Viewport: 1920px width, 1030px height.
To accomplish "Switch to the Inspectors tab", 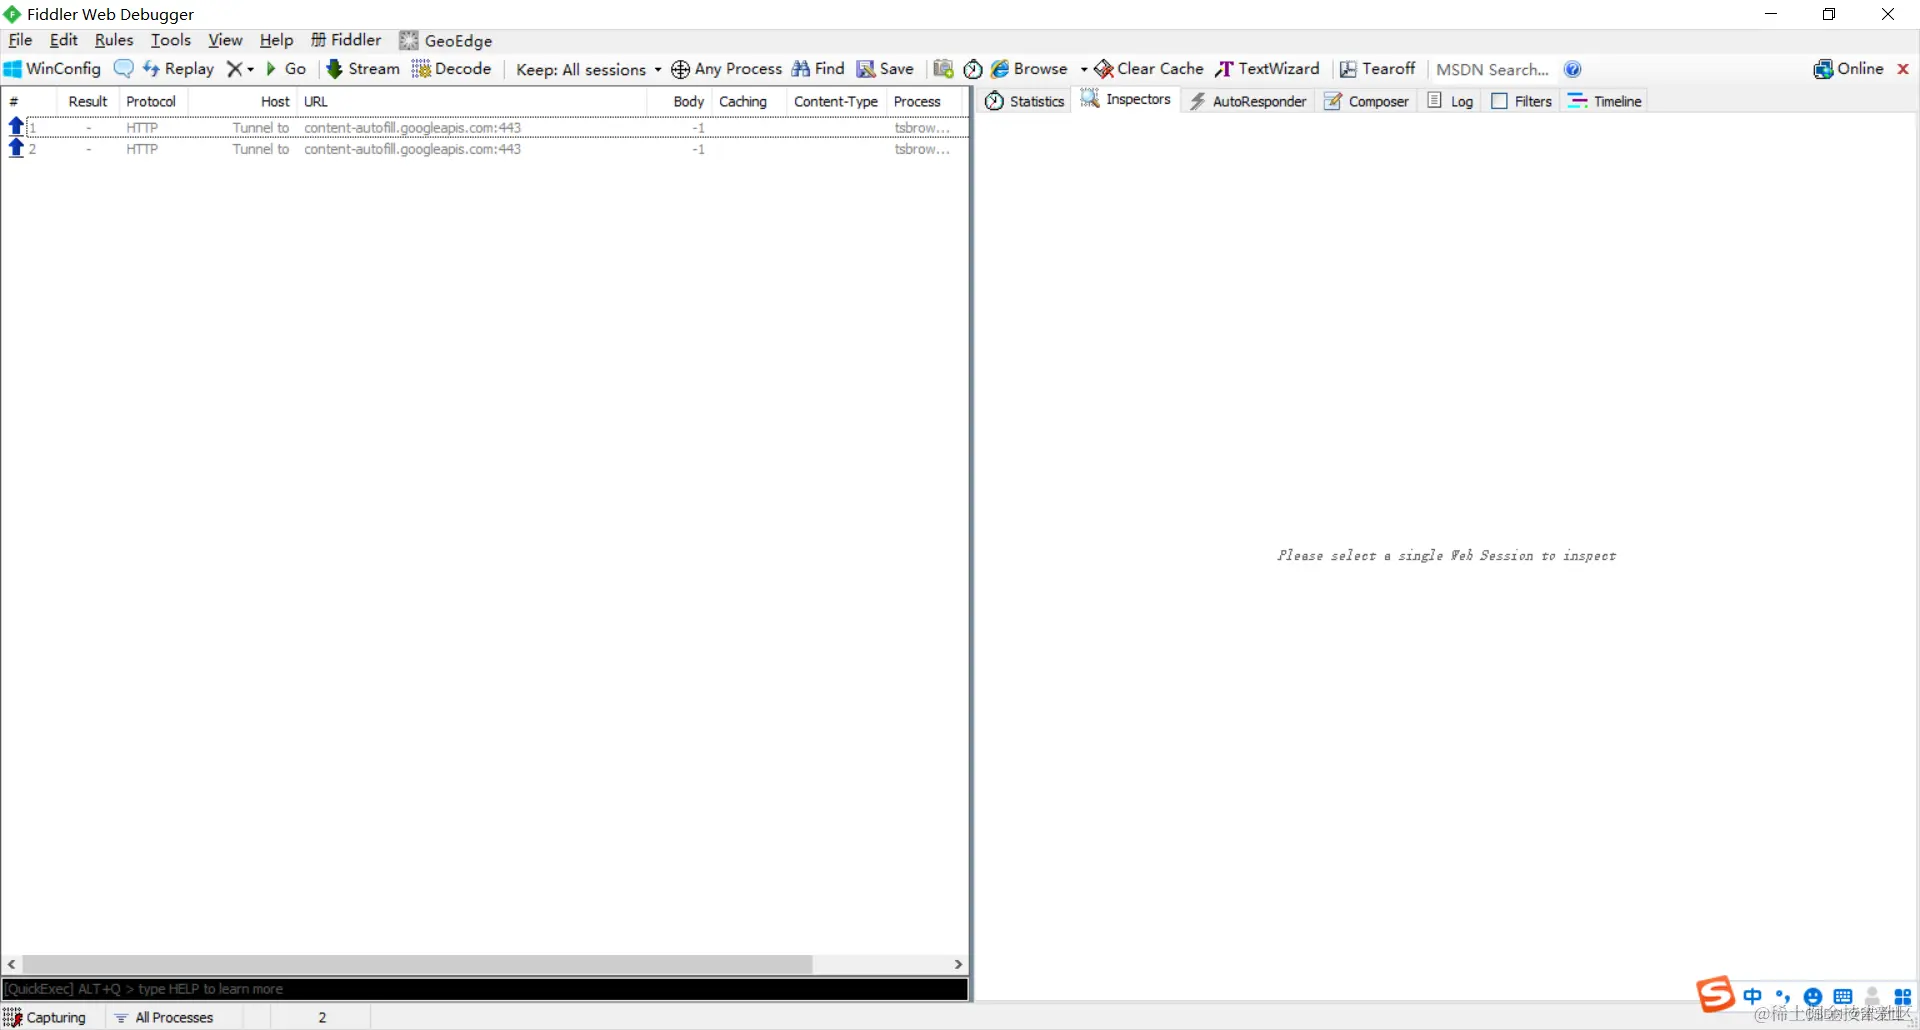I will (x=1126, y=99).
